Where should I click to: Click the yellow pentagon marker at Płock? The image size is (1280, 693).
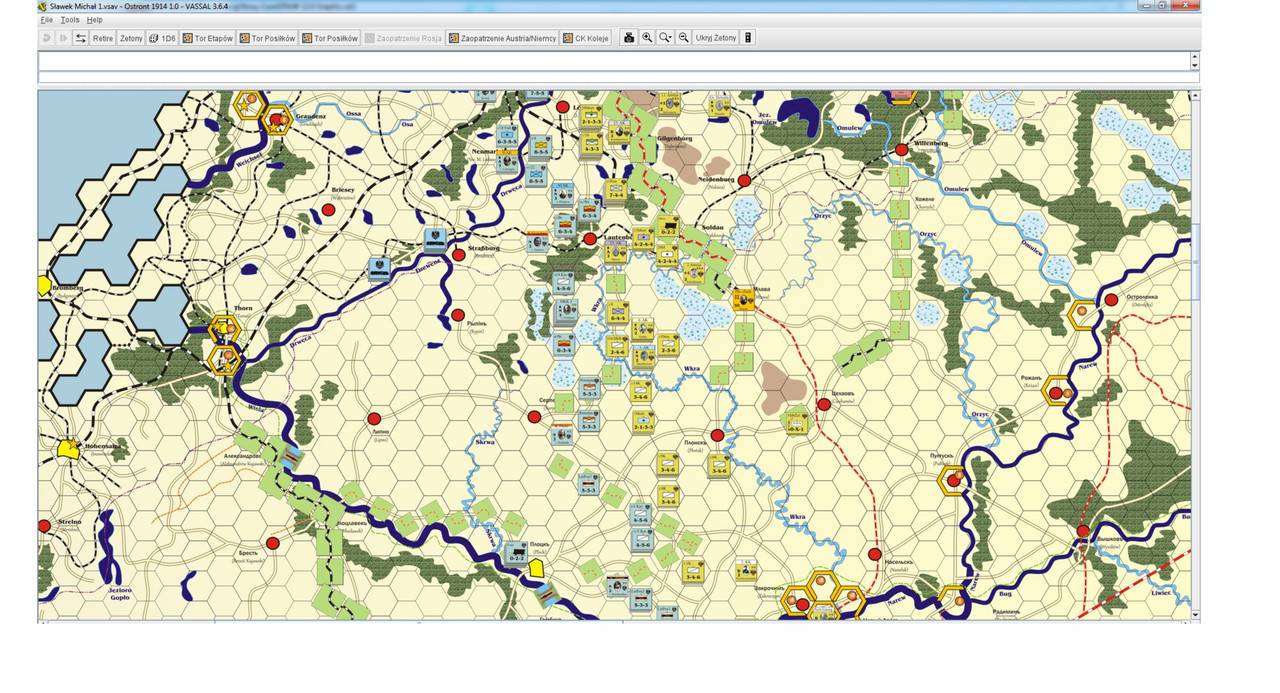(536, 568)
